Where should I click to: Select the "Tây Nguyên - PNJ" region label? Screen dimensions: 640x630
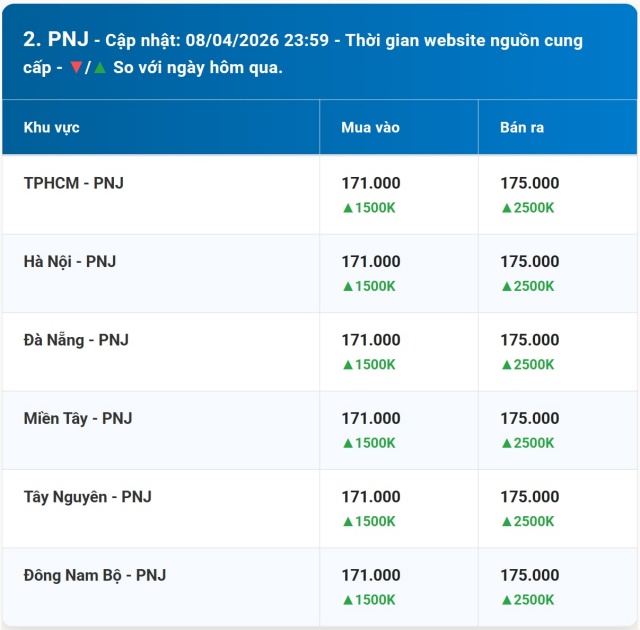pyautogui.click(x=88, y=497)
